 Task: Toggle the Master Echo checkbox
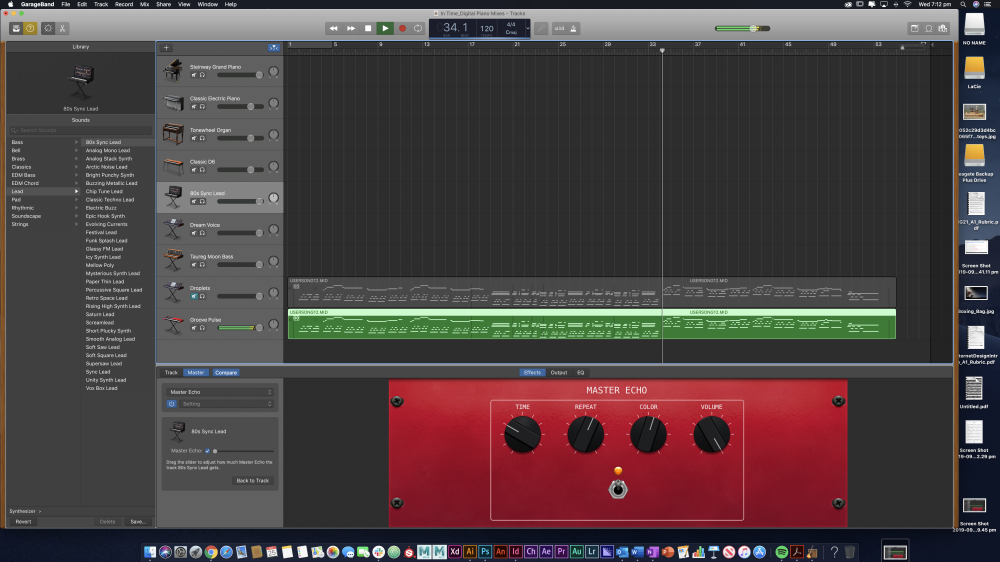(207, 451)
